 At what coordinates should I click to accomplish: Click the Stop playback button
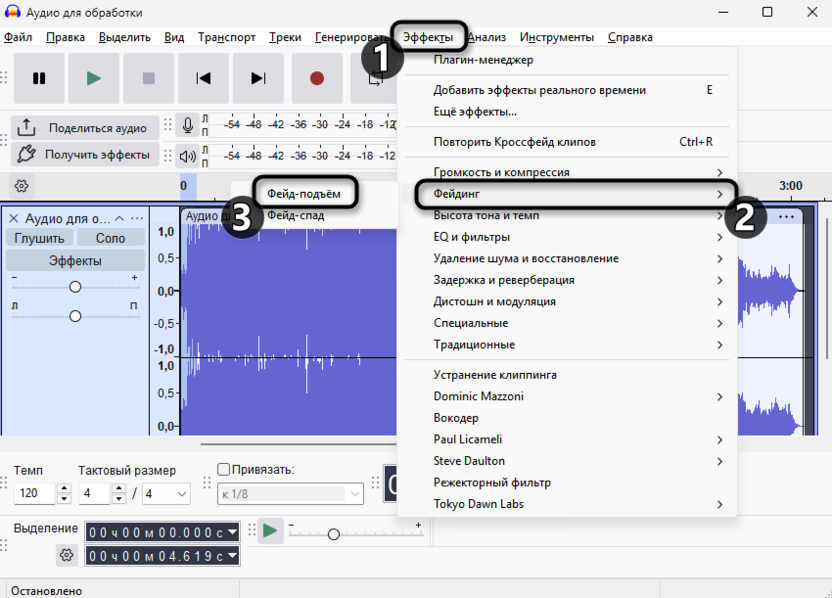[149, 78]
